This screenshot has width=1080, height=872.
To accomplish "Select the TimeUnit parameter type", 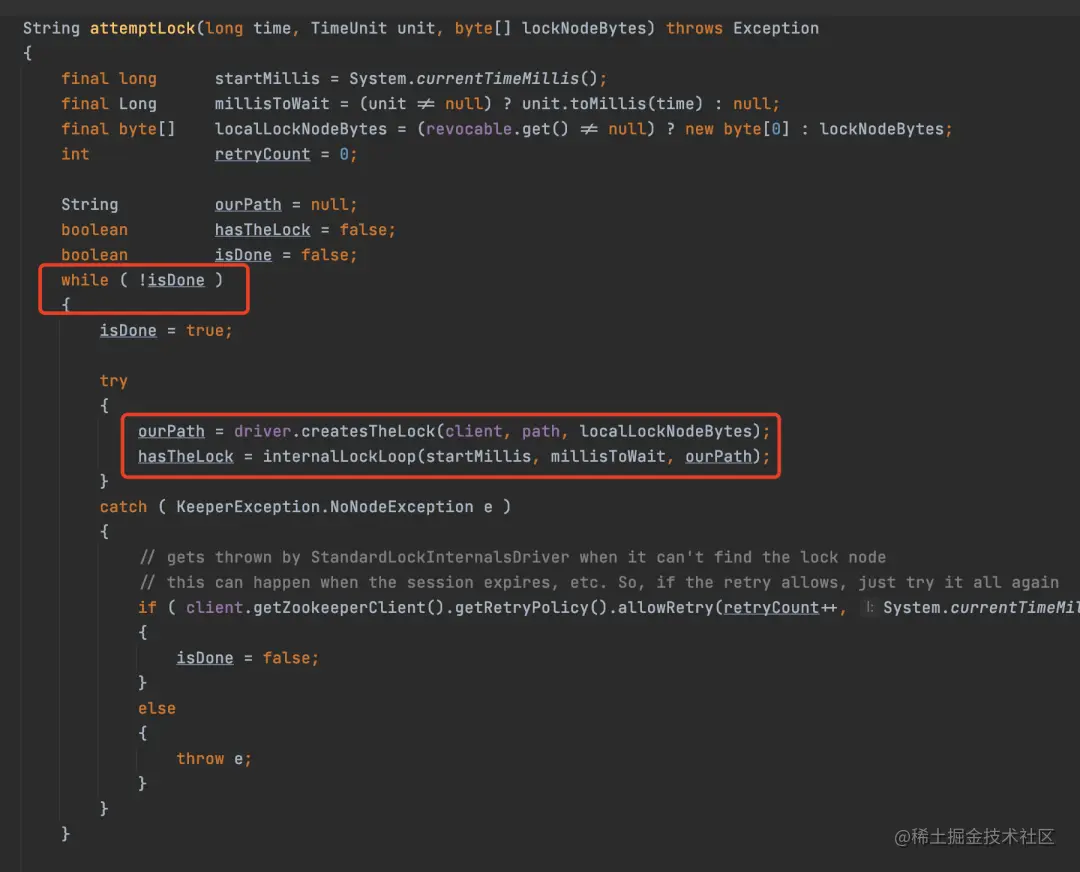I will pos(349,28).
